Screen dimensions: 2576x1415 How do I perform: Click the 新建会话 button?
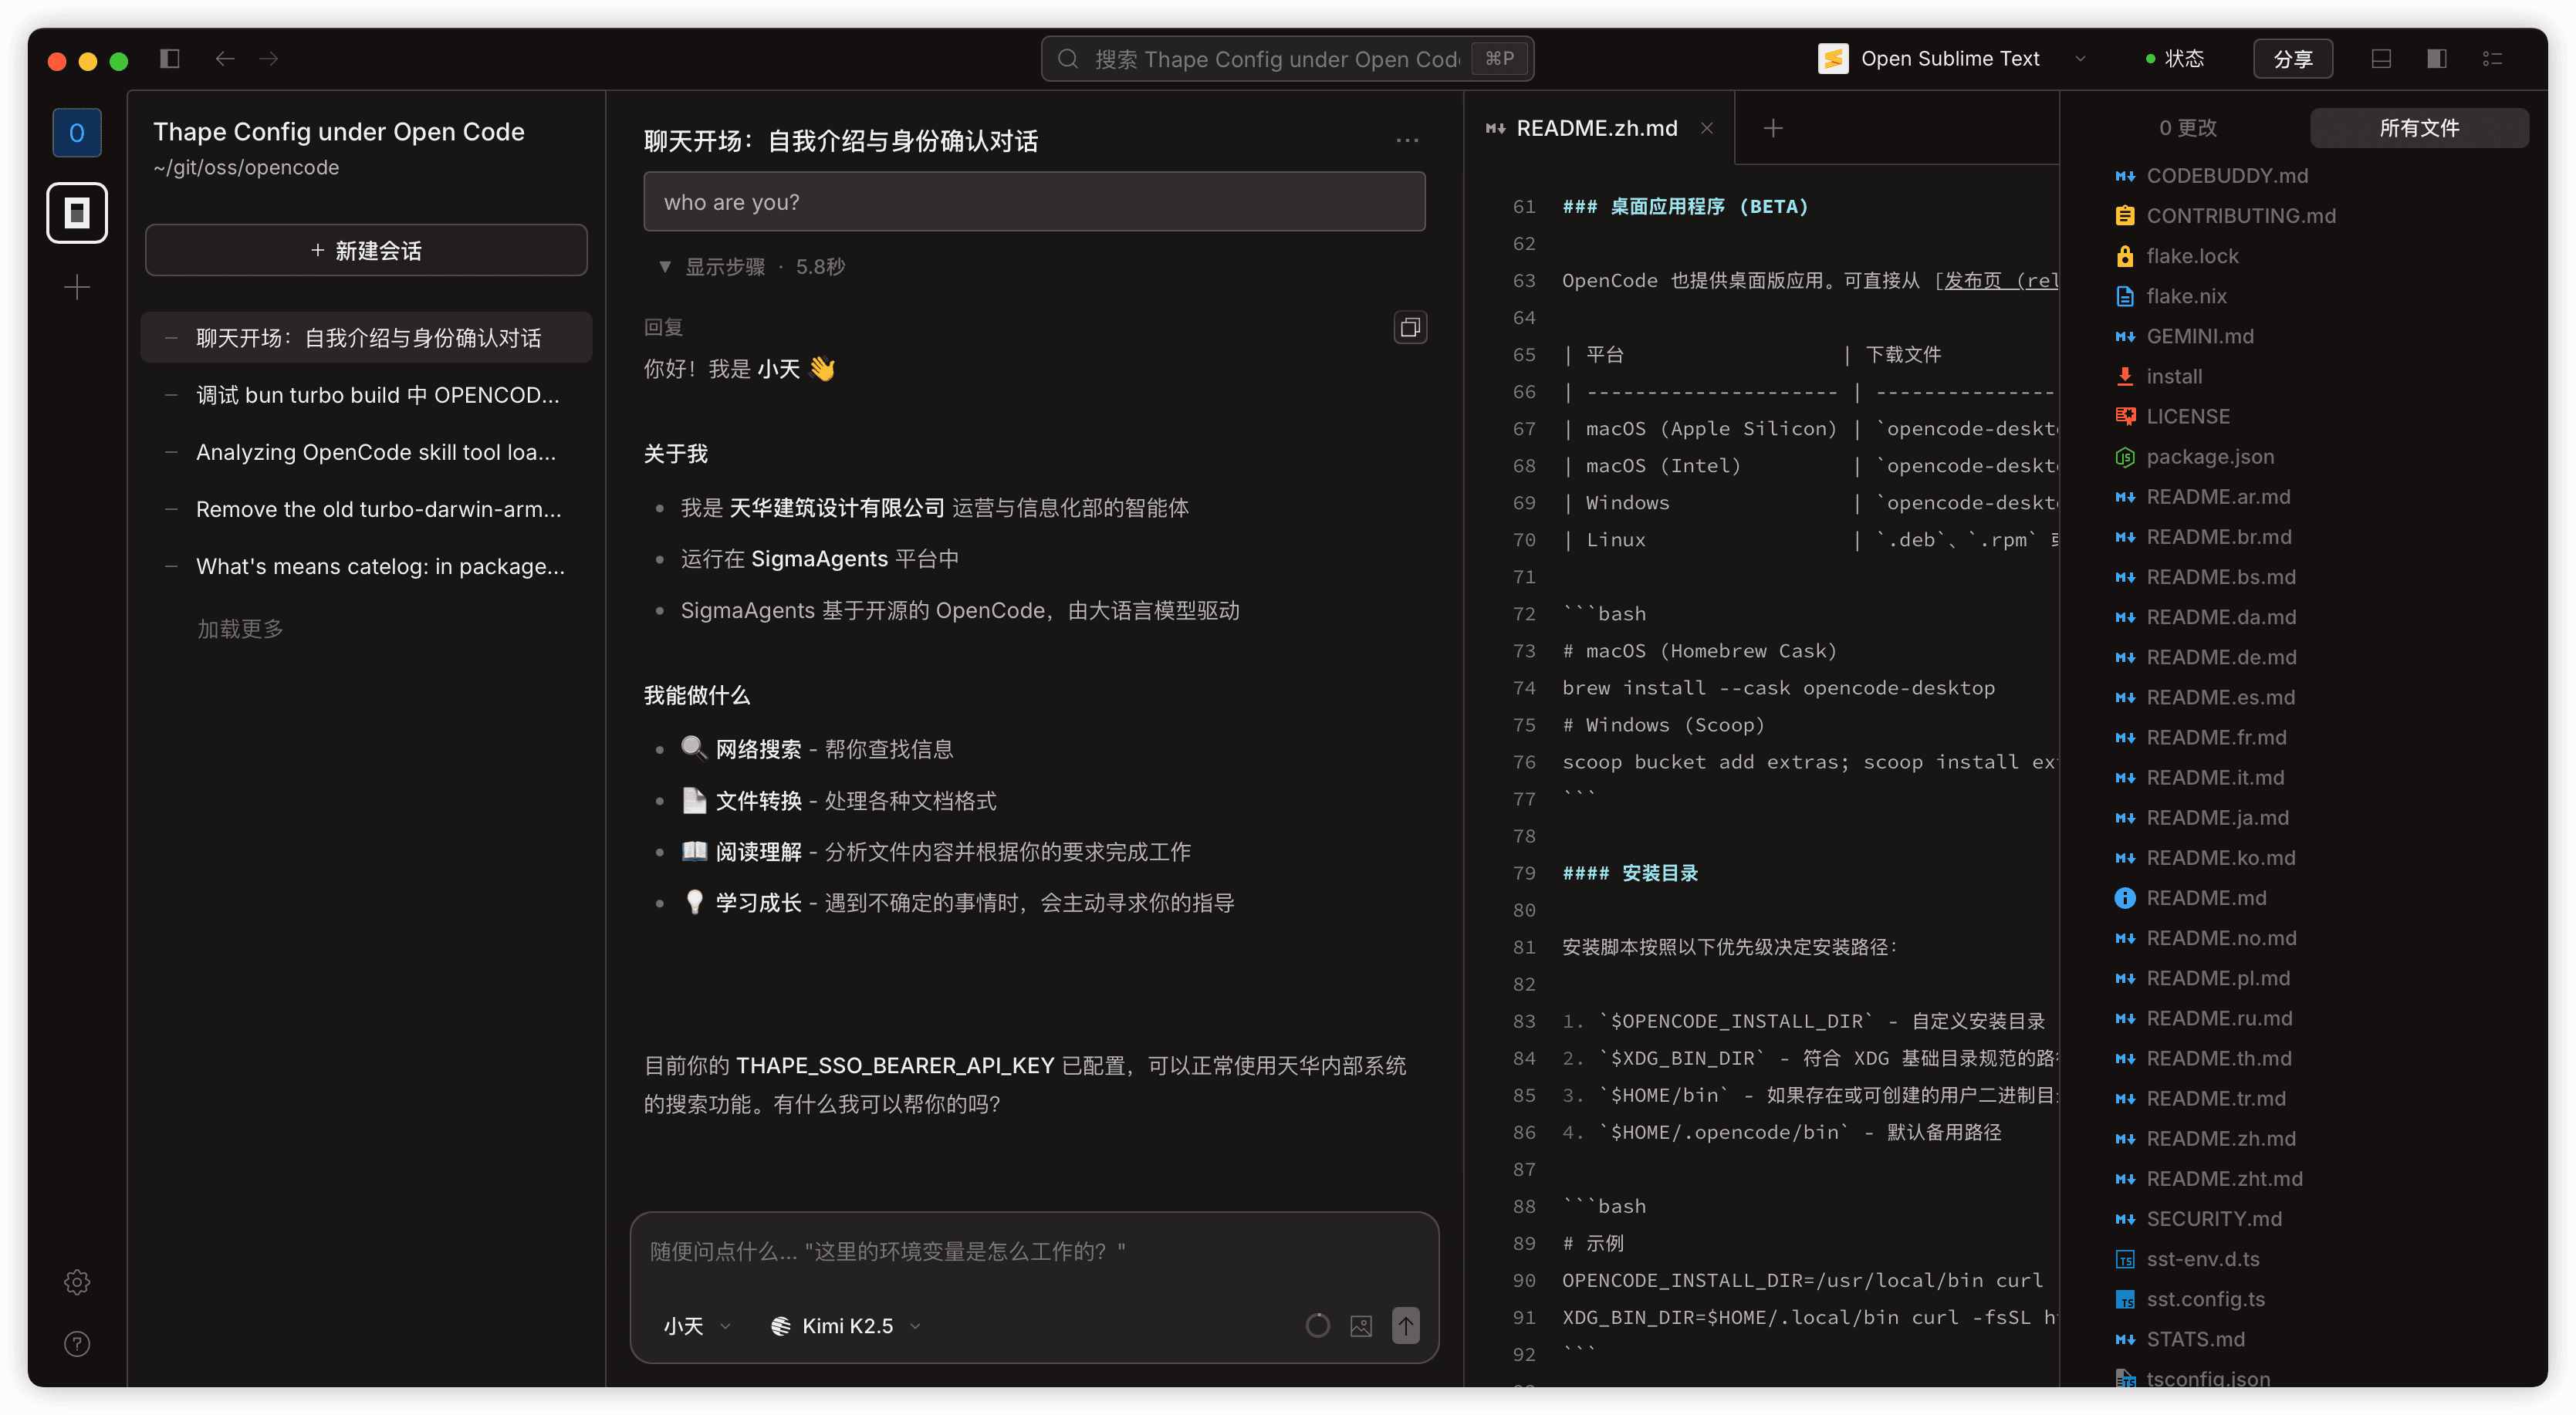[x=366, y=250]
